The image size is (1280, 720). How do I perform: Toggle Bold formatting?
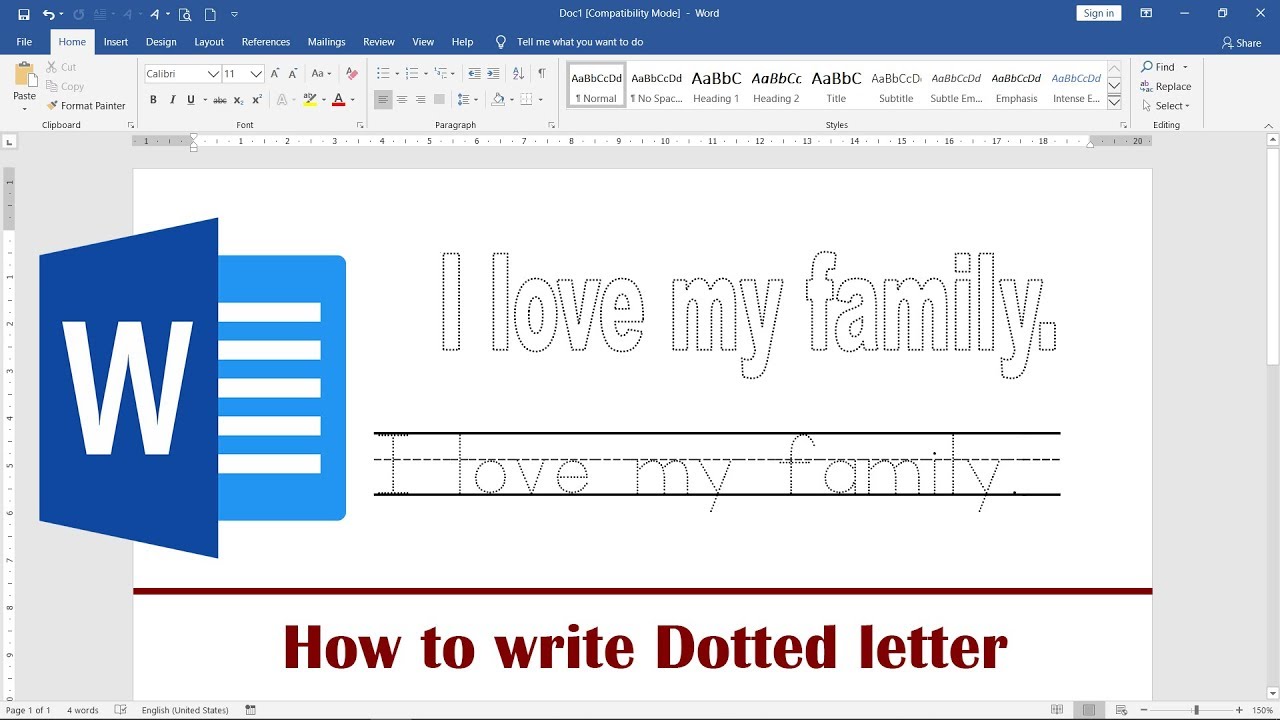tap(153, 100)
